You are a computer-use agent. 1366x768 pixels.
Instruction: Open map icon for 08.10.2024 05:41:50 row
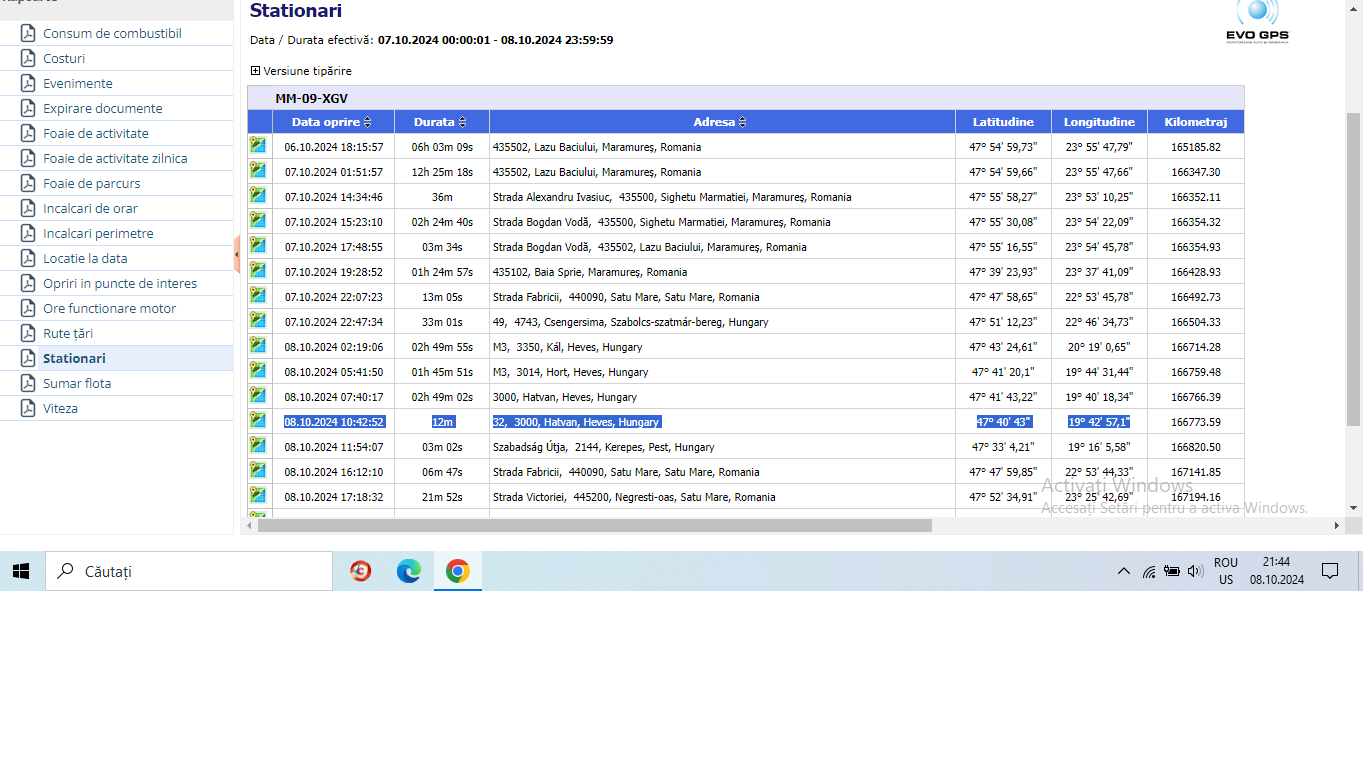pyautogui.click(x=258, y=370)
